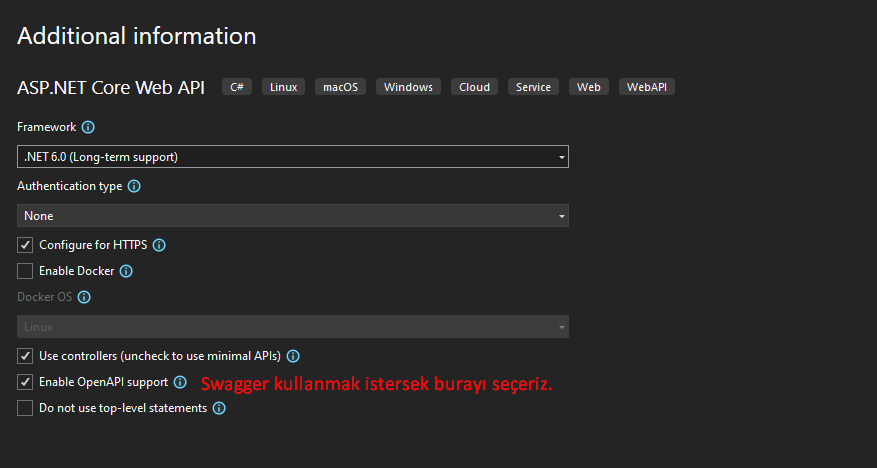The height and width of the screenshot is (468, 877).
Task: Click the Framework label
Action: [46, 127]
